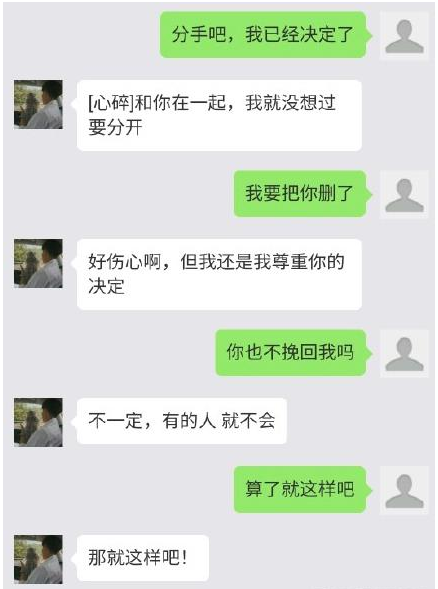Select the white bubble "好伤心啊，但我还是我尊重你的决定"
438x589 pixels.
point(219,274)
